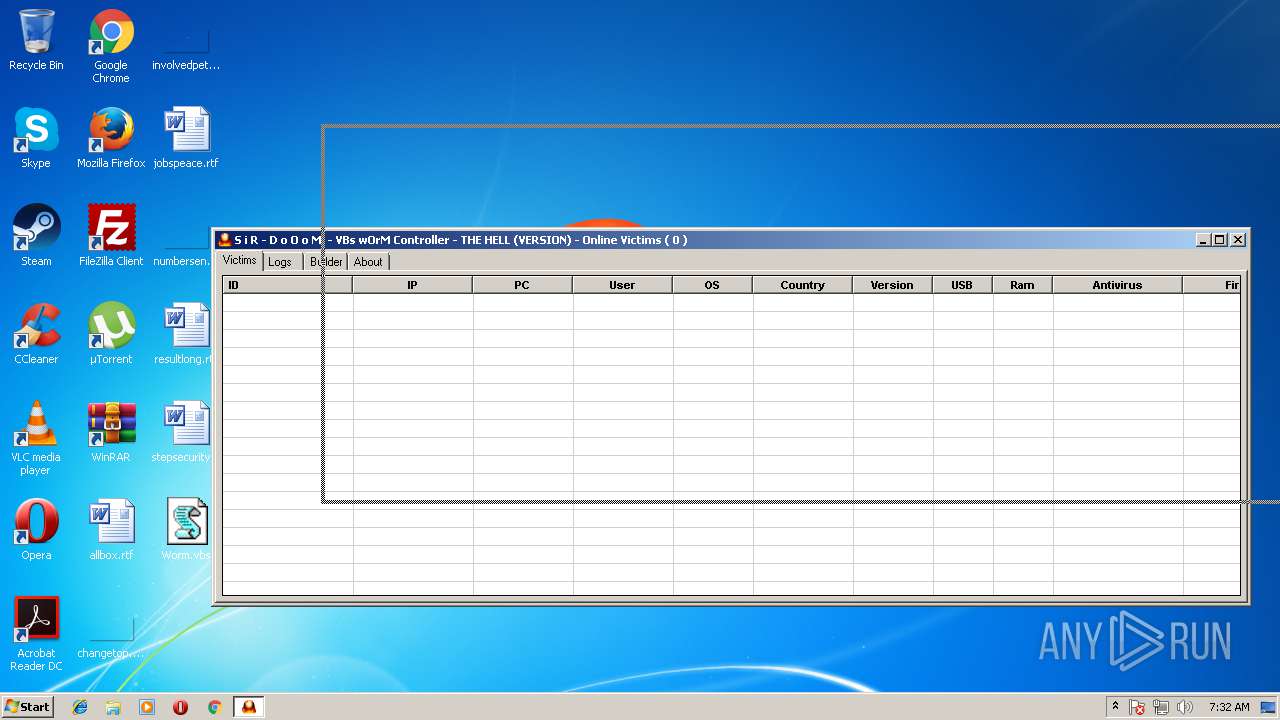Open CCleaner desktop shortcut

(36, 334)
